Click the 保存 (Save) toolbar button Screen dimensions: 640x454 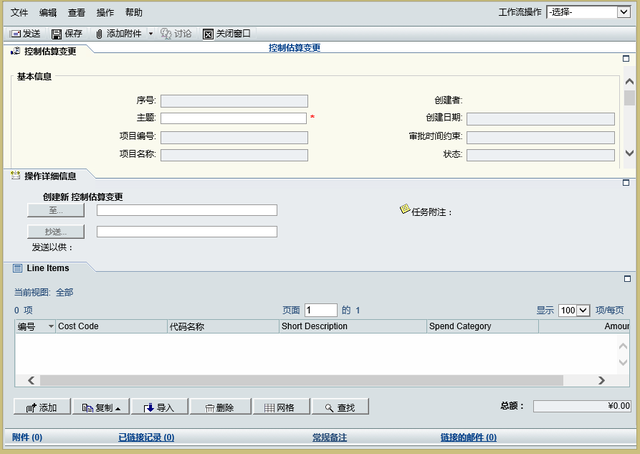68,33
